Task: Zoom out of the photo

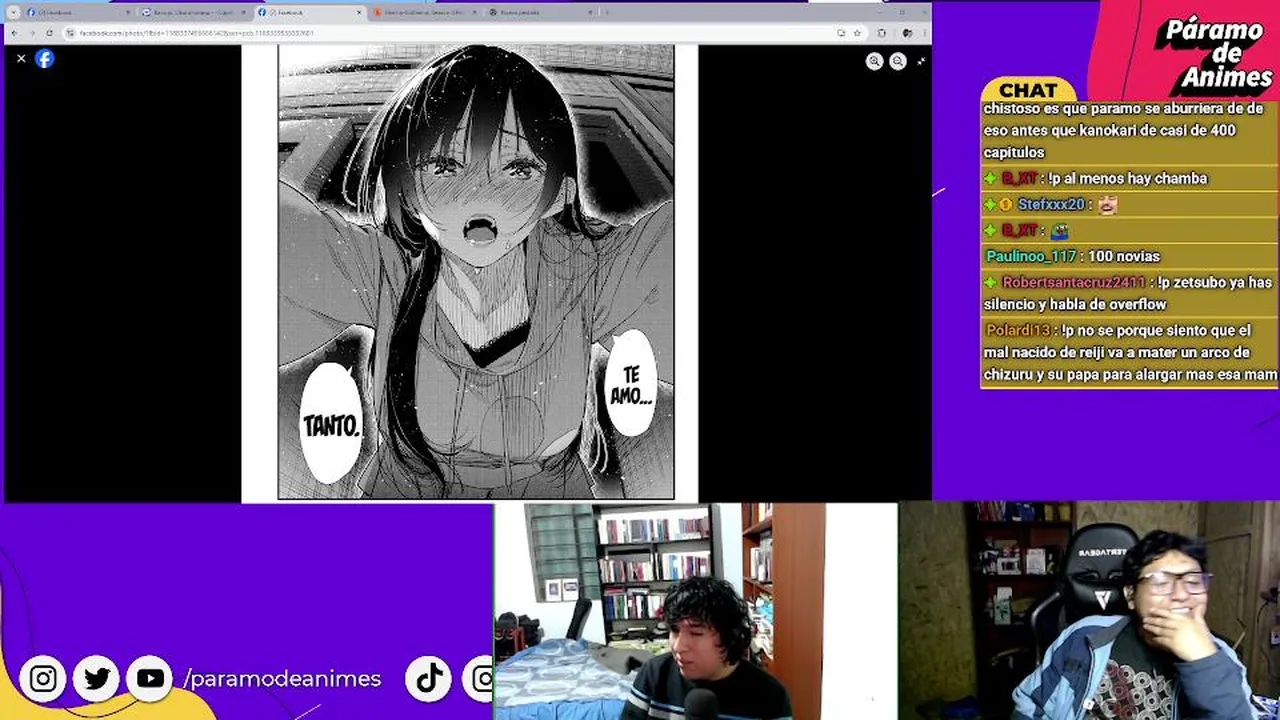Action: coord(898,61)
